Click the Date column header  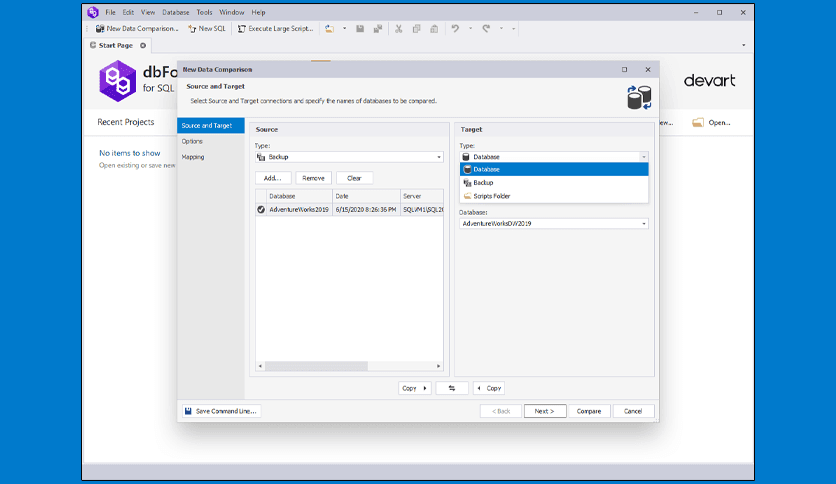[x=366, y=196]
